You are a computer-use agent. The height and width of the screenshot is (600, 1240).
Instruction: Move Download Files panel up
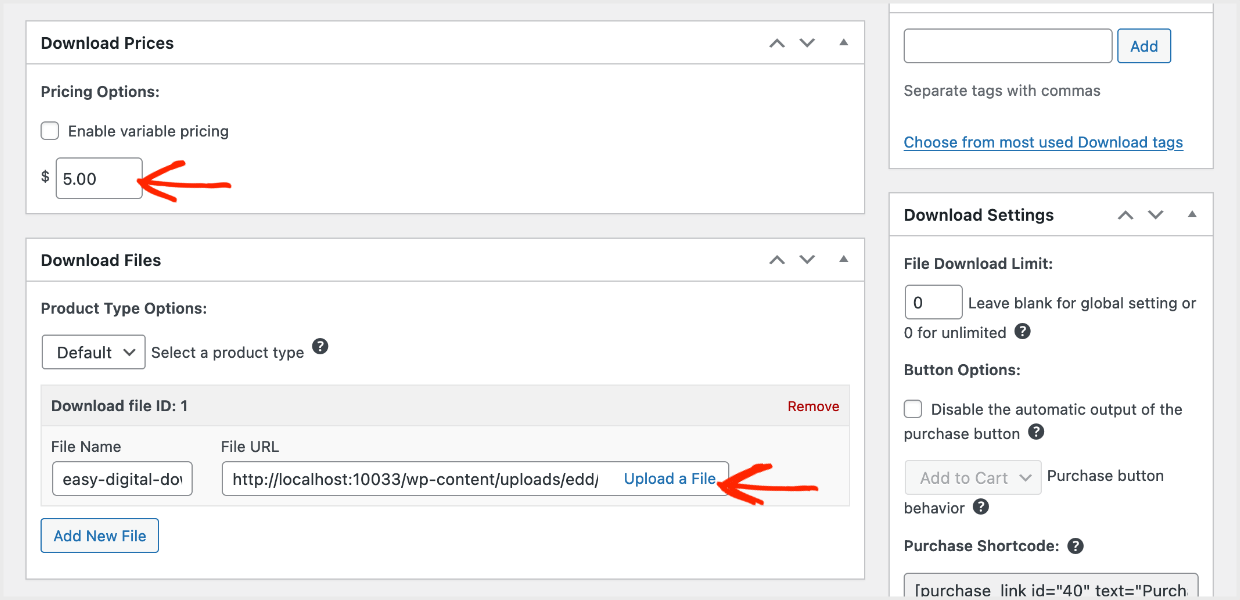[777, 260]
